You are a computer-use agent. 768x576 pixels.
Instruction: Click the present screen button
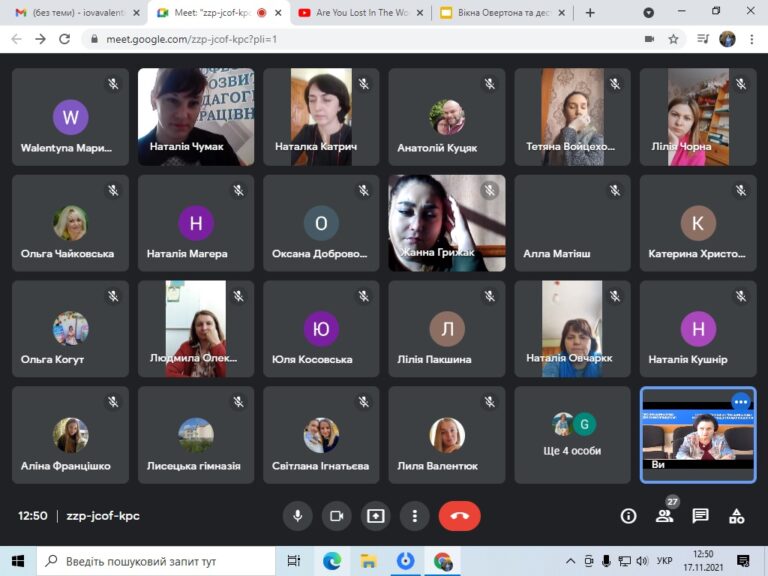tap(376, 516)
